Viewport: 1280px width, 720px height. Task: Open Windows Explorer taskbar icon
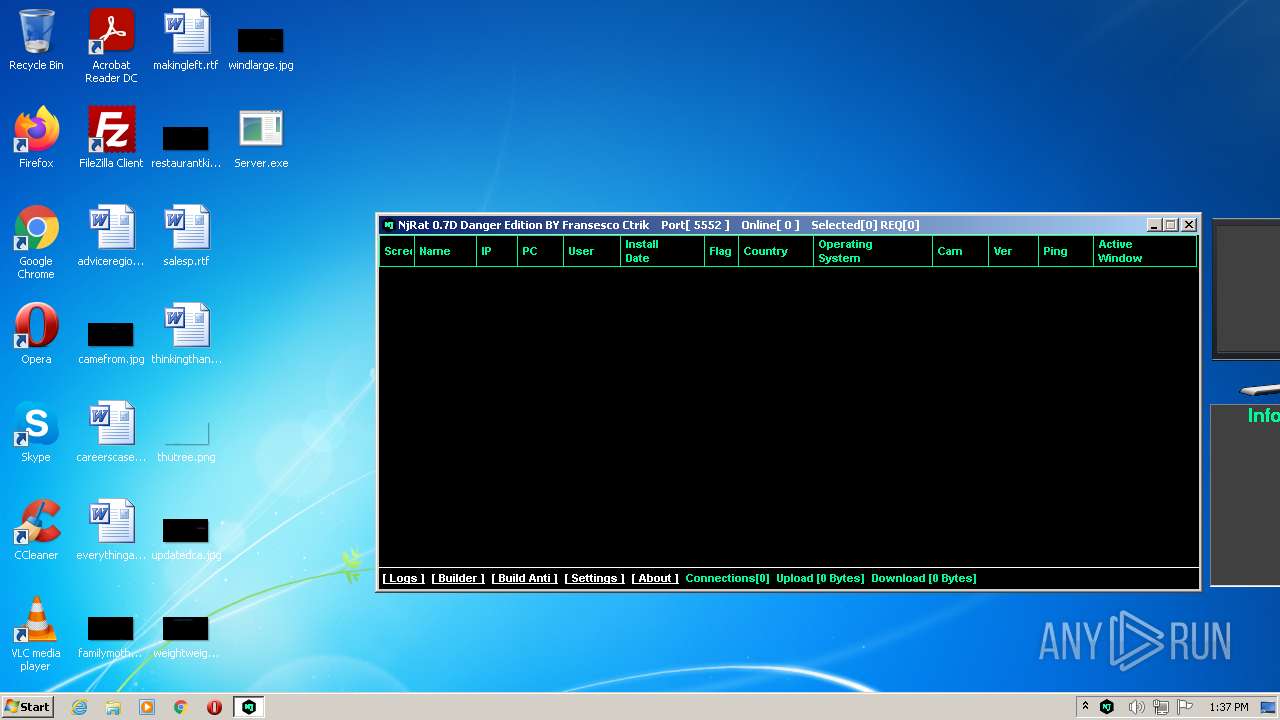pos(113,707)
